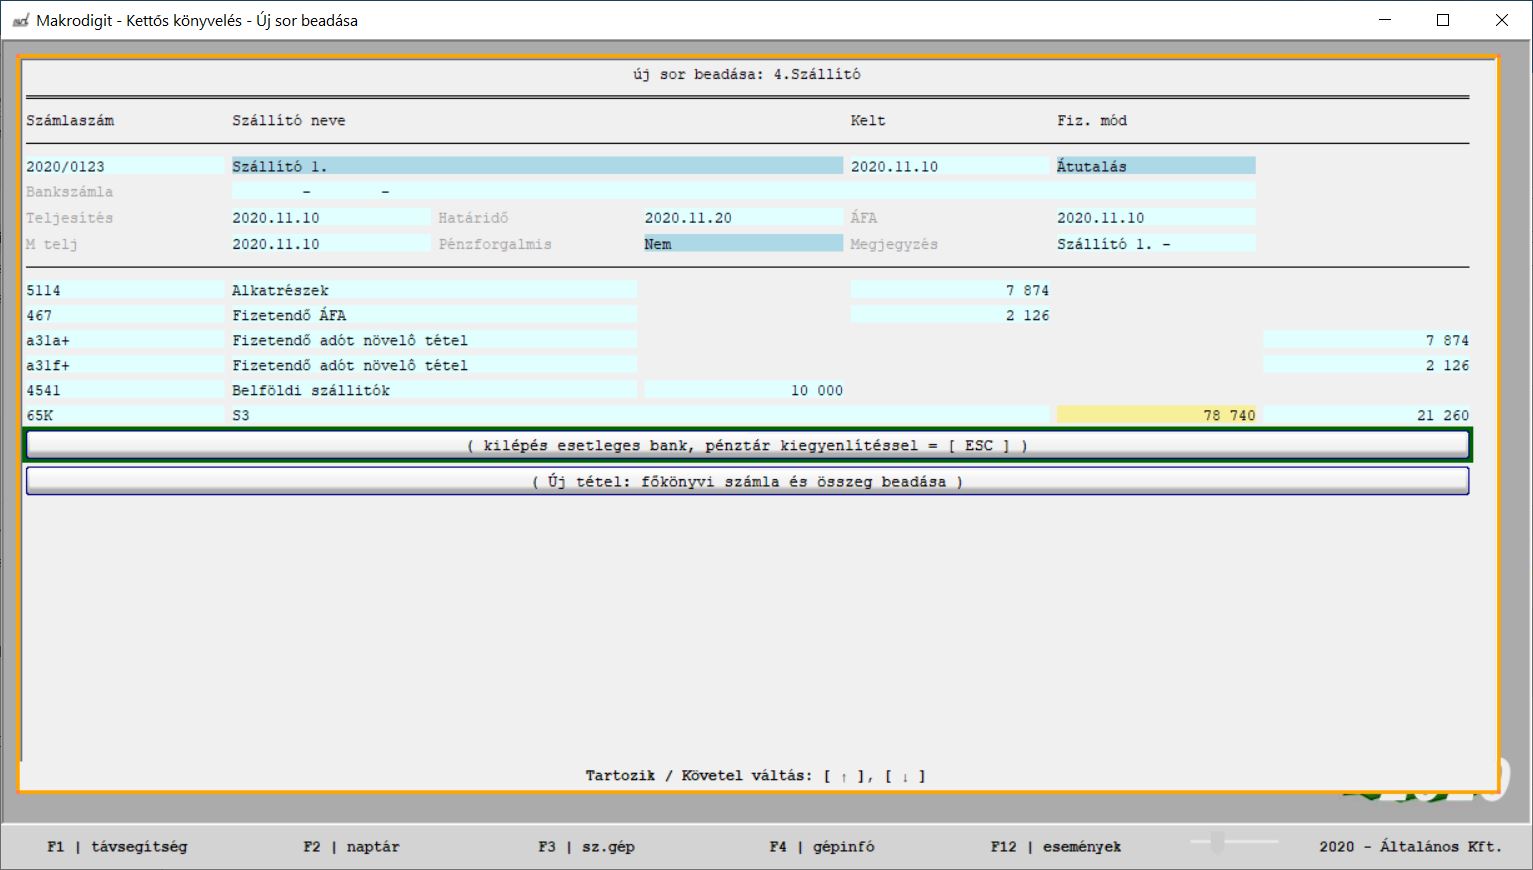Select account code 5114
The height and width of the screenshot is (870, 1533).
(127, 290)
